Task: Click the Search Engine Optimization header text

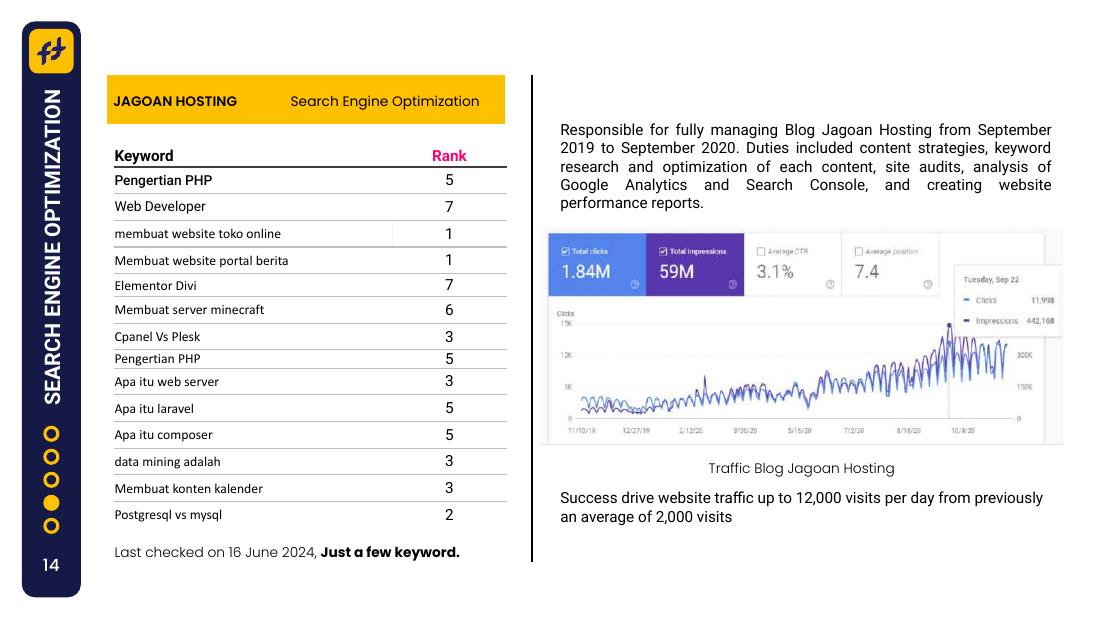Action: (384, 101)
